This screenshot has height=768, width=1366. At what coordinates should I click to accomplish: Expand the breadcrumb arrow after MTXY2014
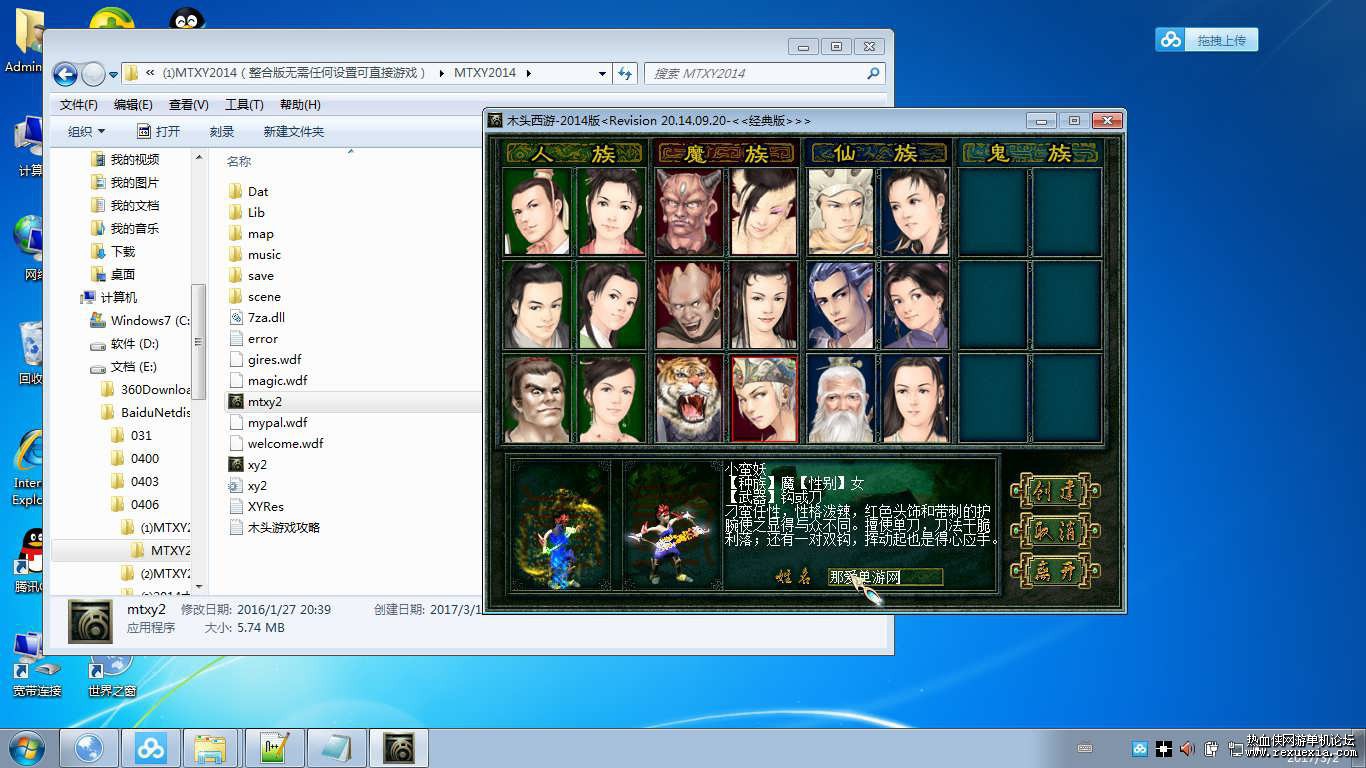coord(529,73)
